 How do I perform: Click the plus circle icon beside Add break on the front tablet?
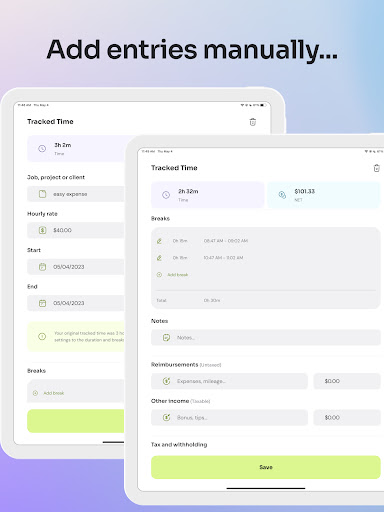pos(159,275)
